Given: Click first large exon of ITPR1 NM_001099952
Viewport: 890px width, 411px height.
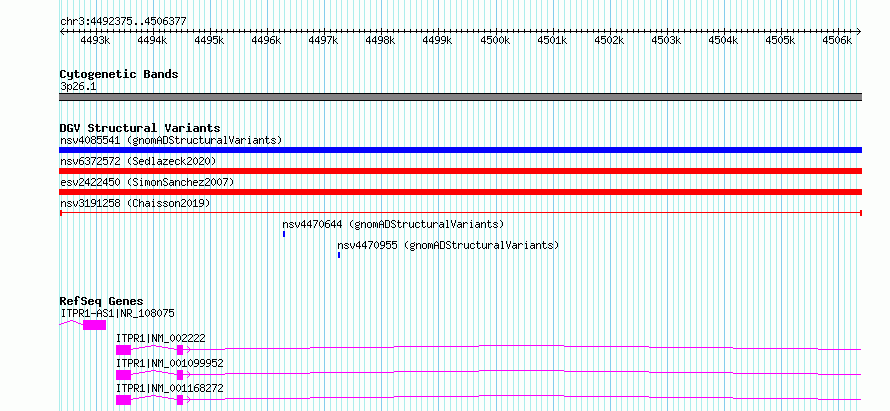Looking at the screenshot, I should click(x=123, y=375).
